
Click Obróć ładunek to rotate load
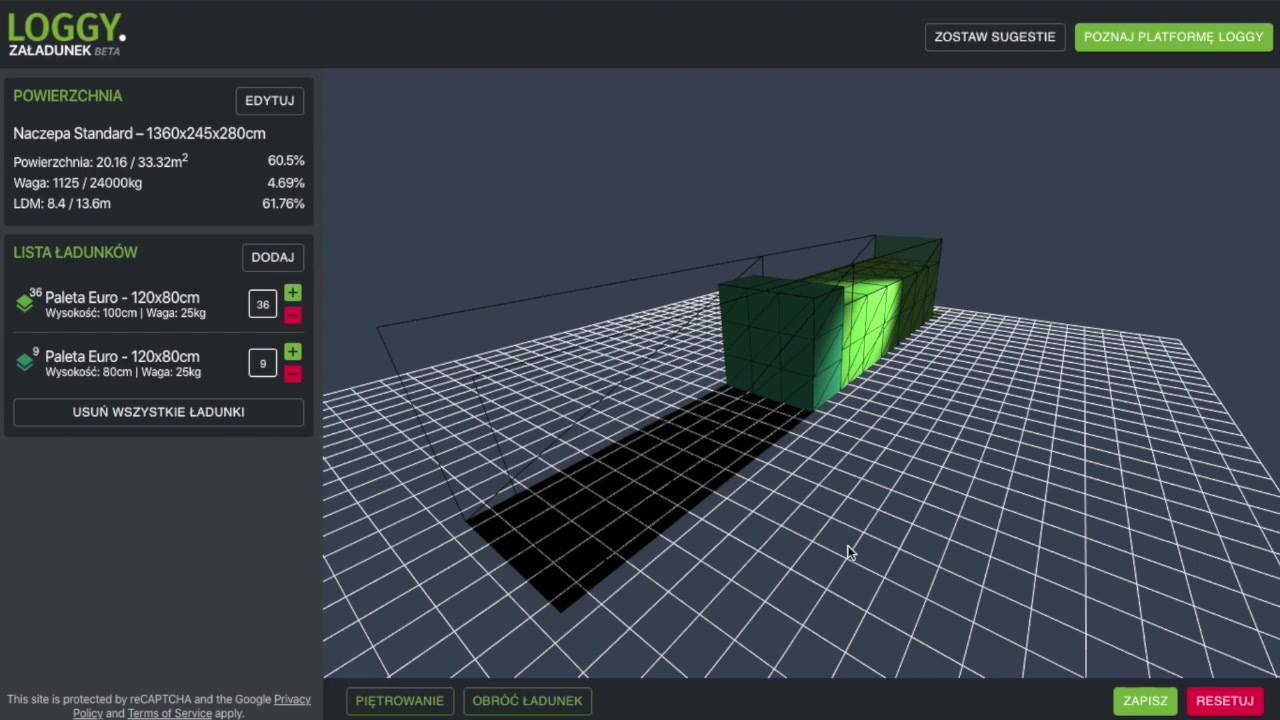527,701
